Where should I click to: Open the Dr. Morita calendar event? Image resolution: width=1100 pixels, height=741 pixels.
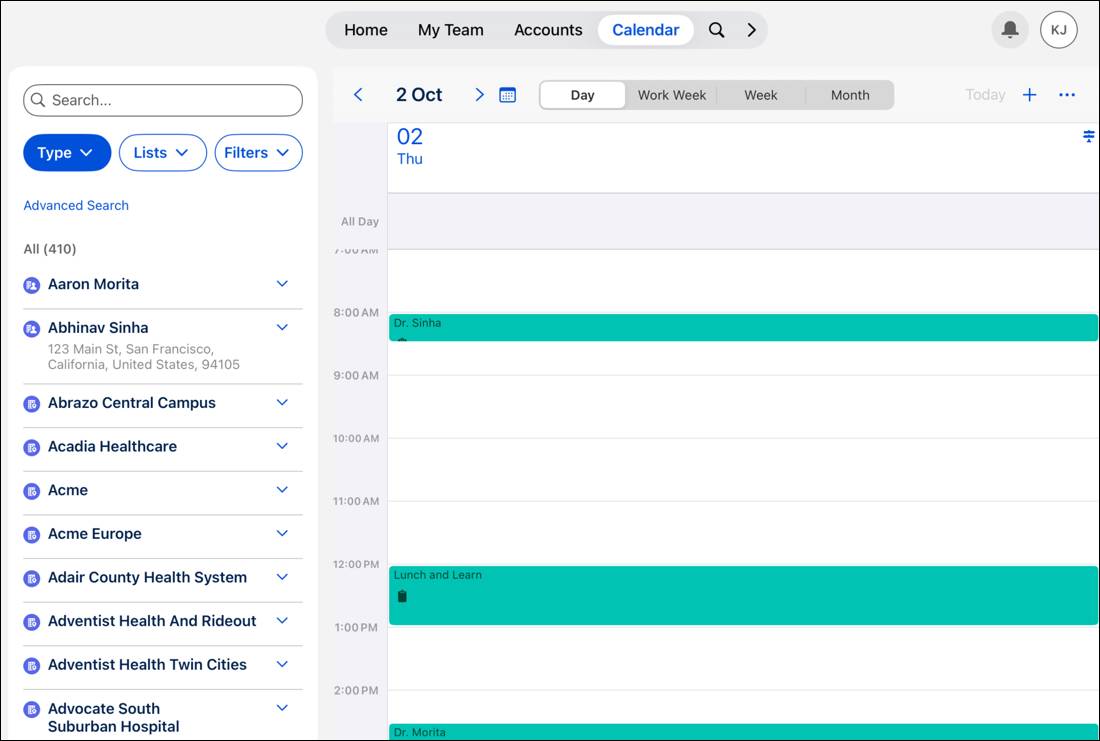(743, 732)
